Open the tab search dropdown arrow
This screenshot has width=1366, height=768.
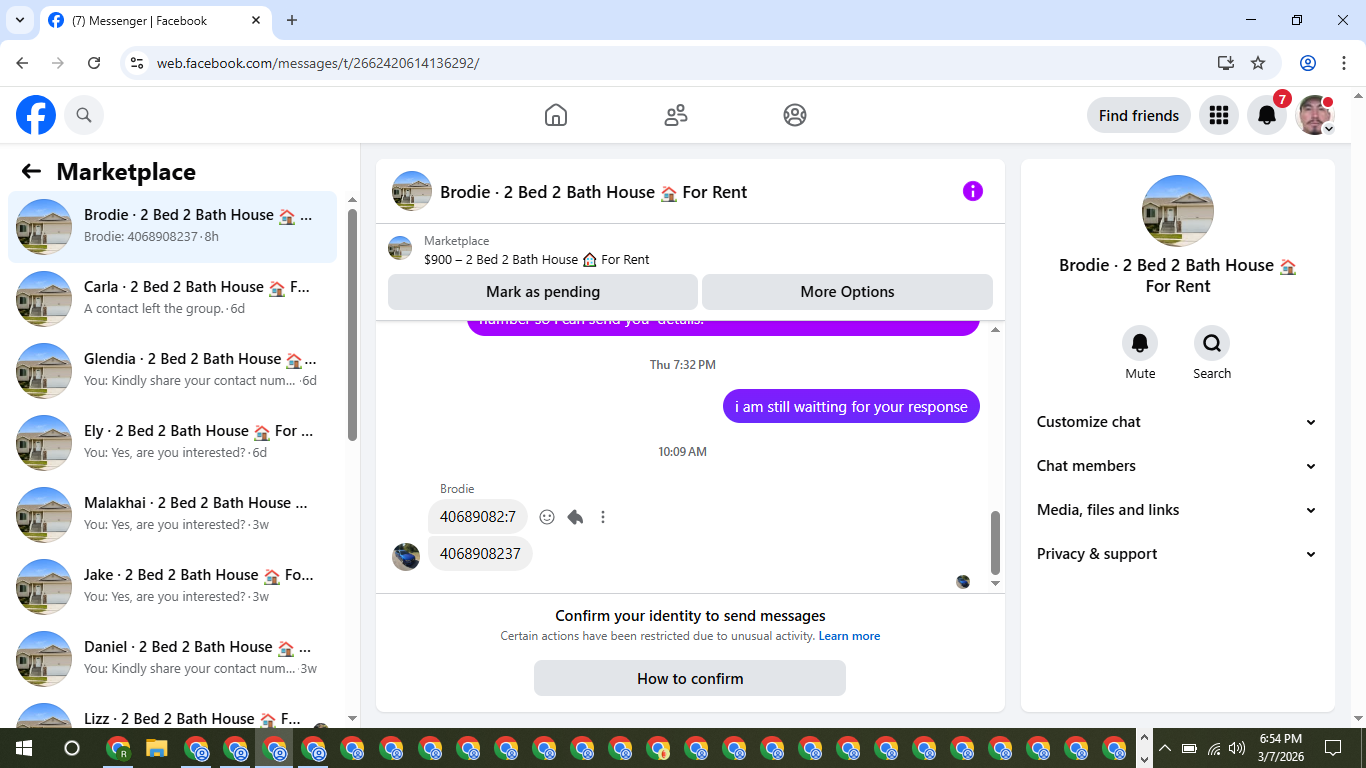pyautogui.click(x=19, y=20)
